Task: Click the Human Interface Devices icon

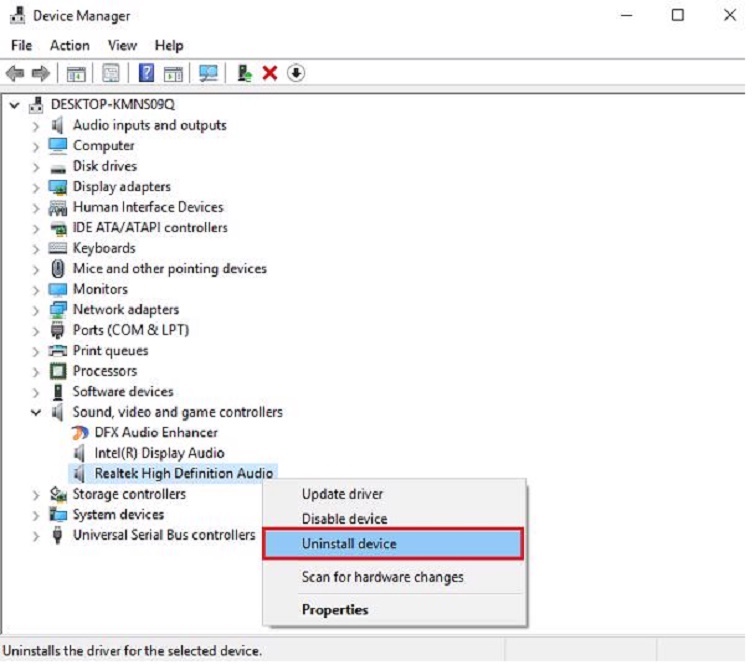Action: tap(57, 208)
